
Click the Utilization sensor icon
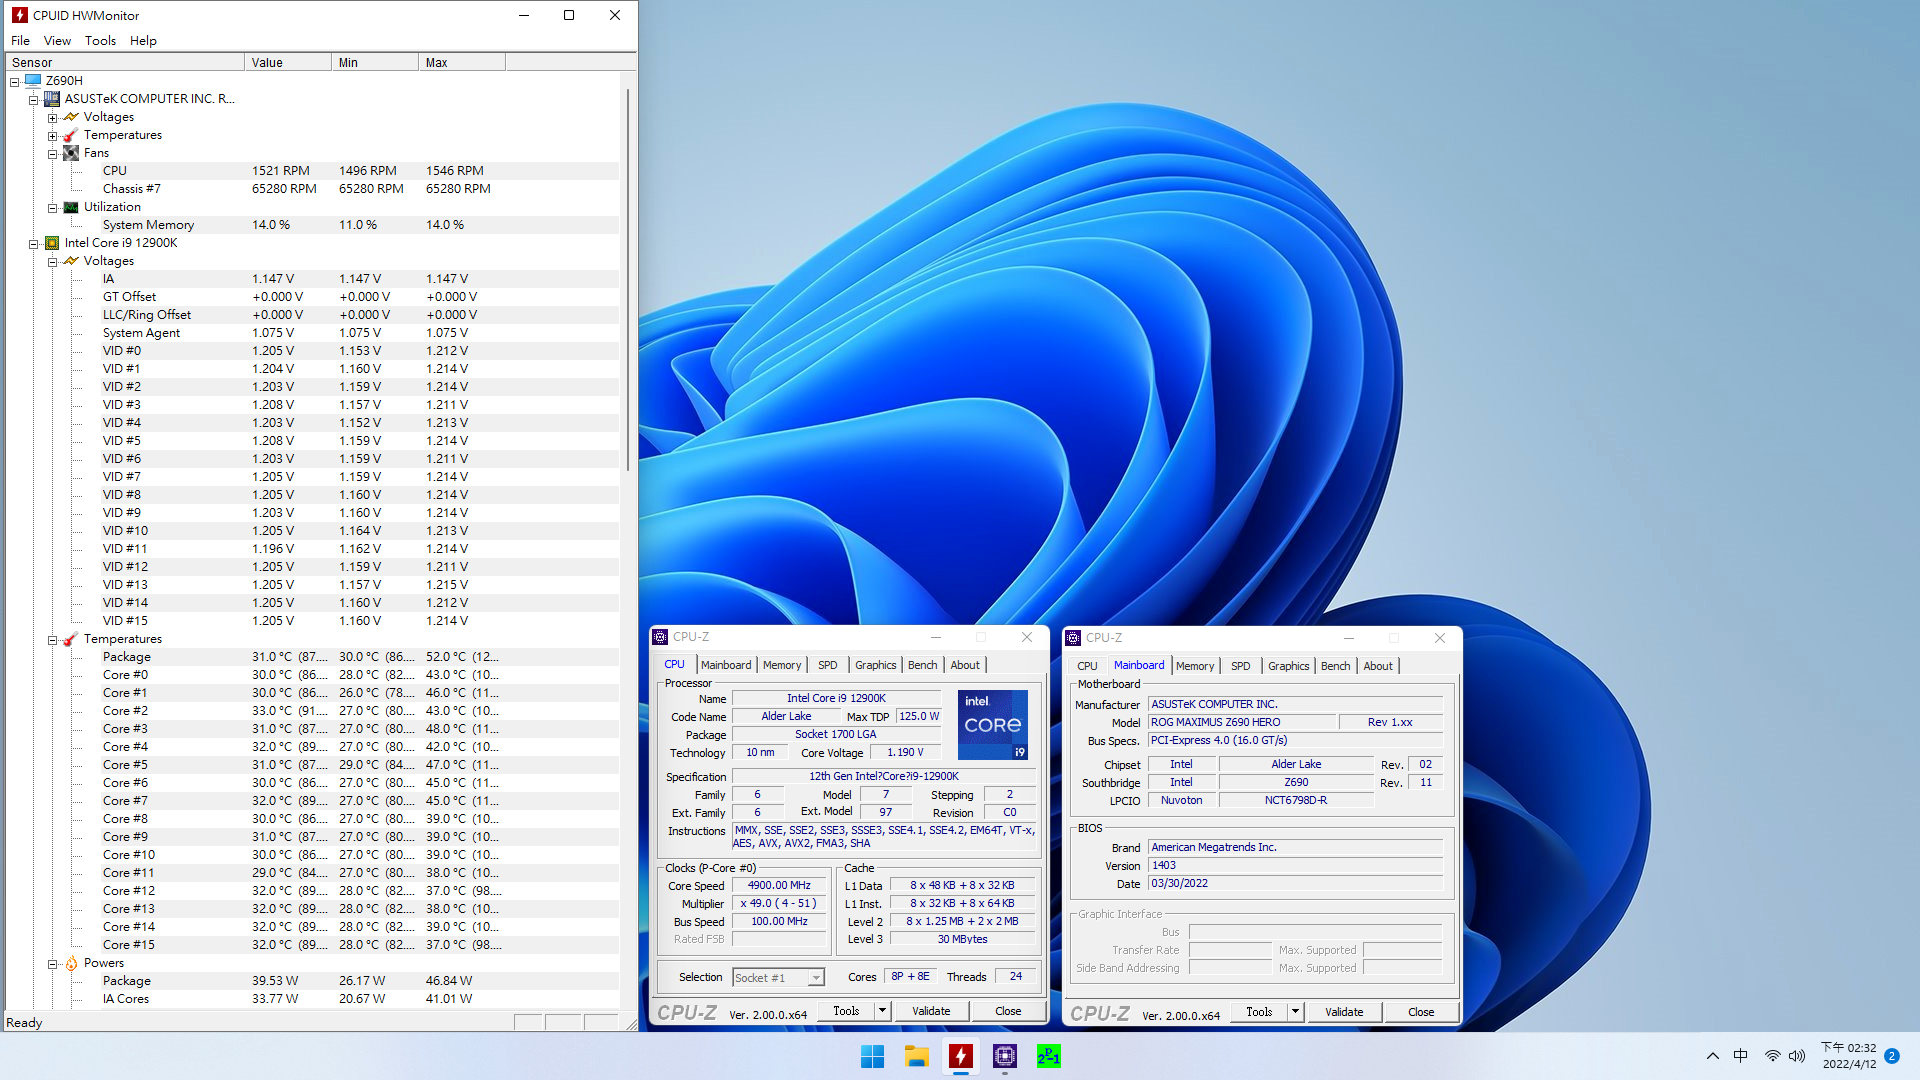point(70,206)
